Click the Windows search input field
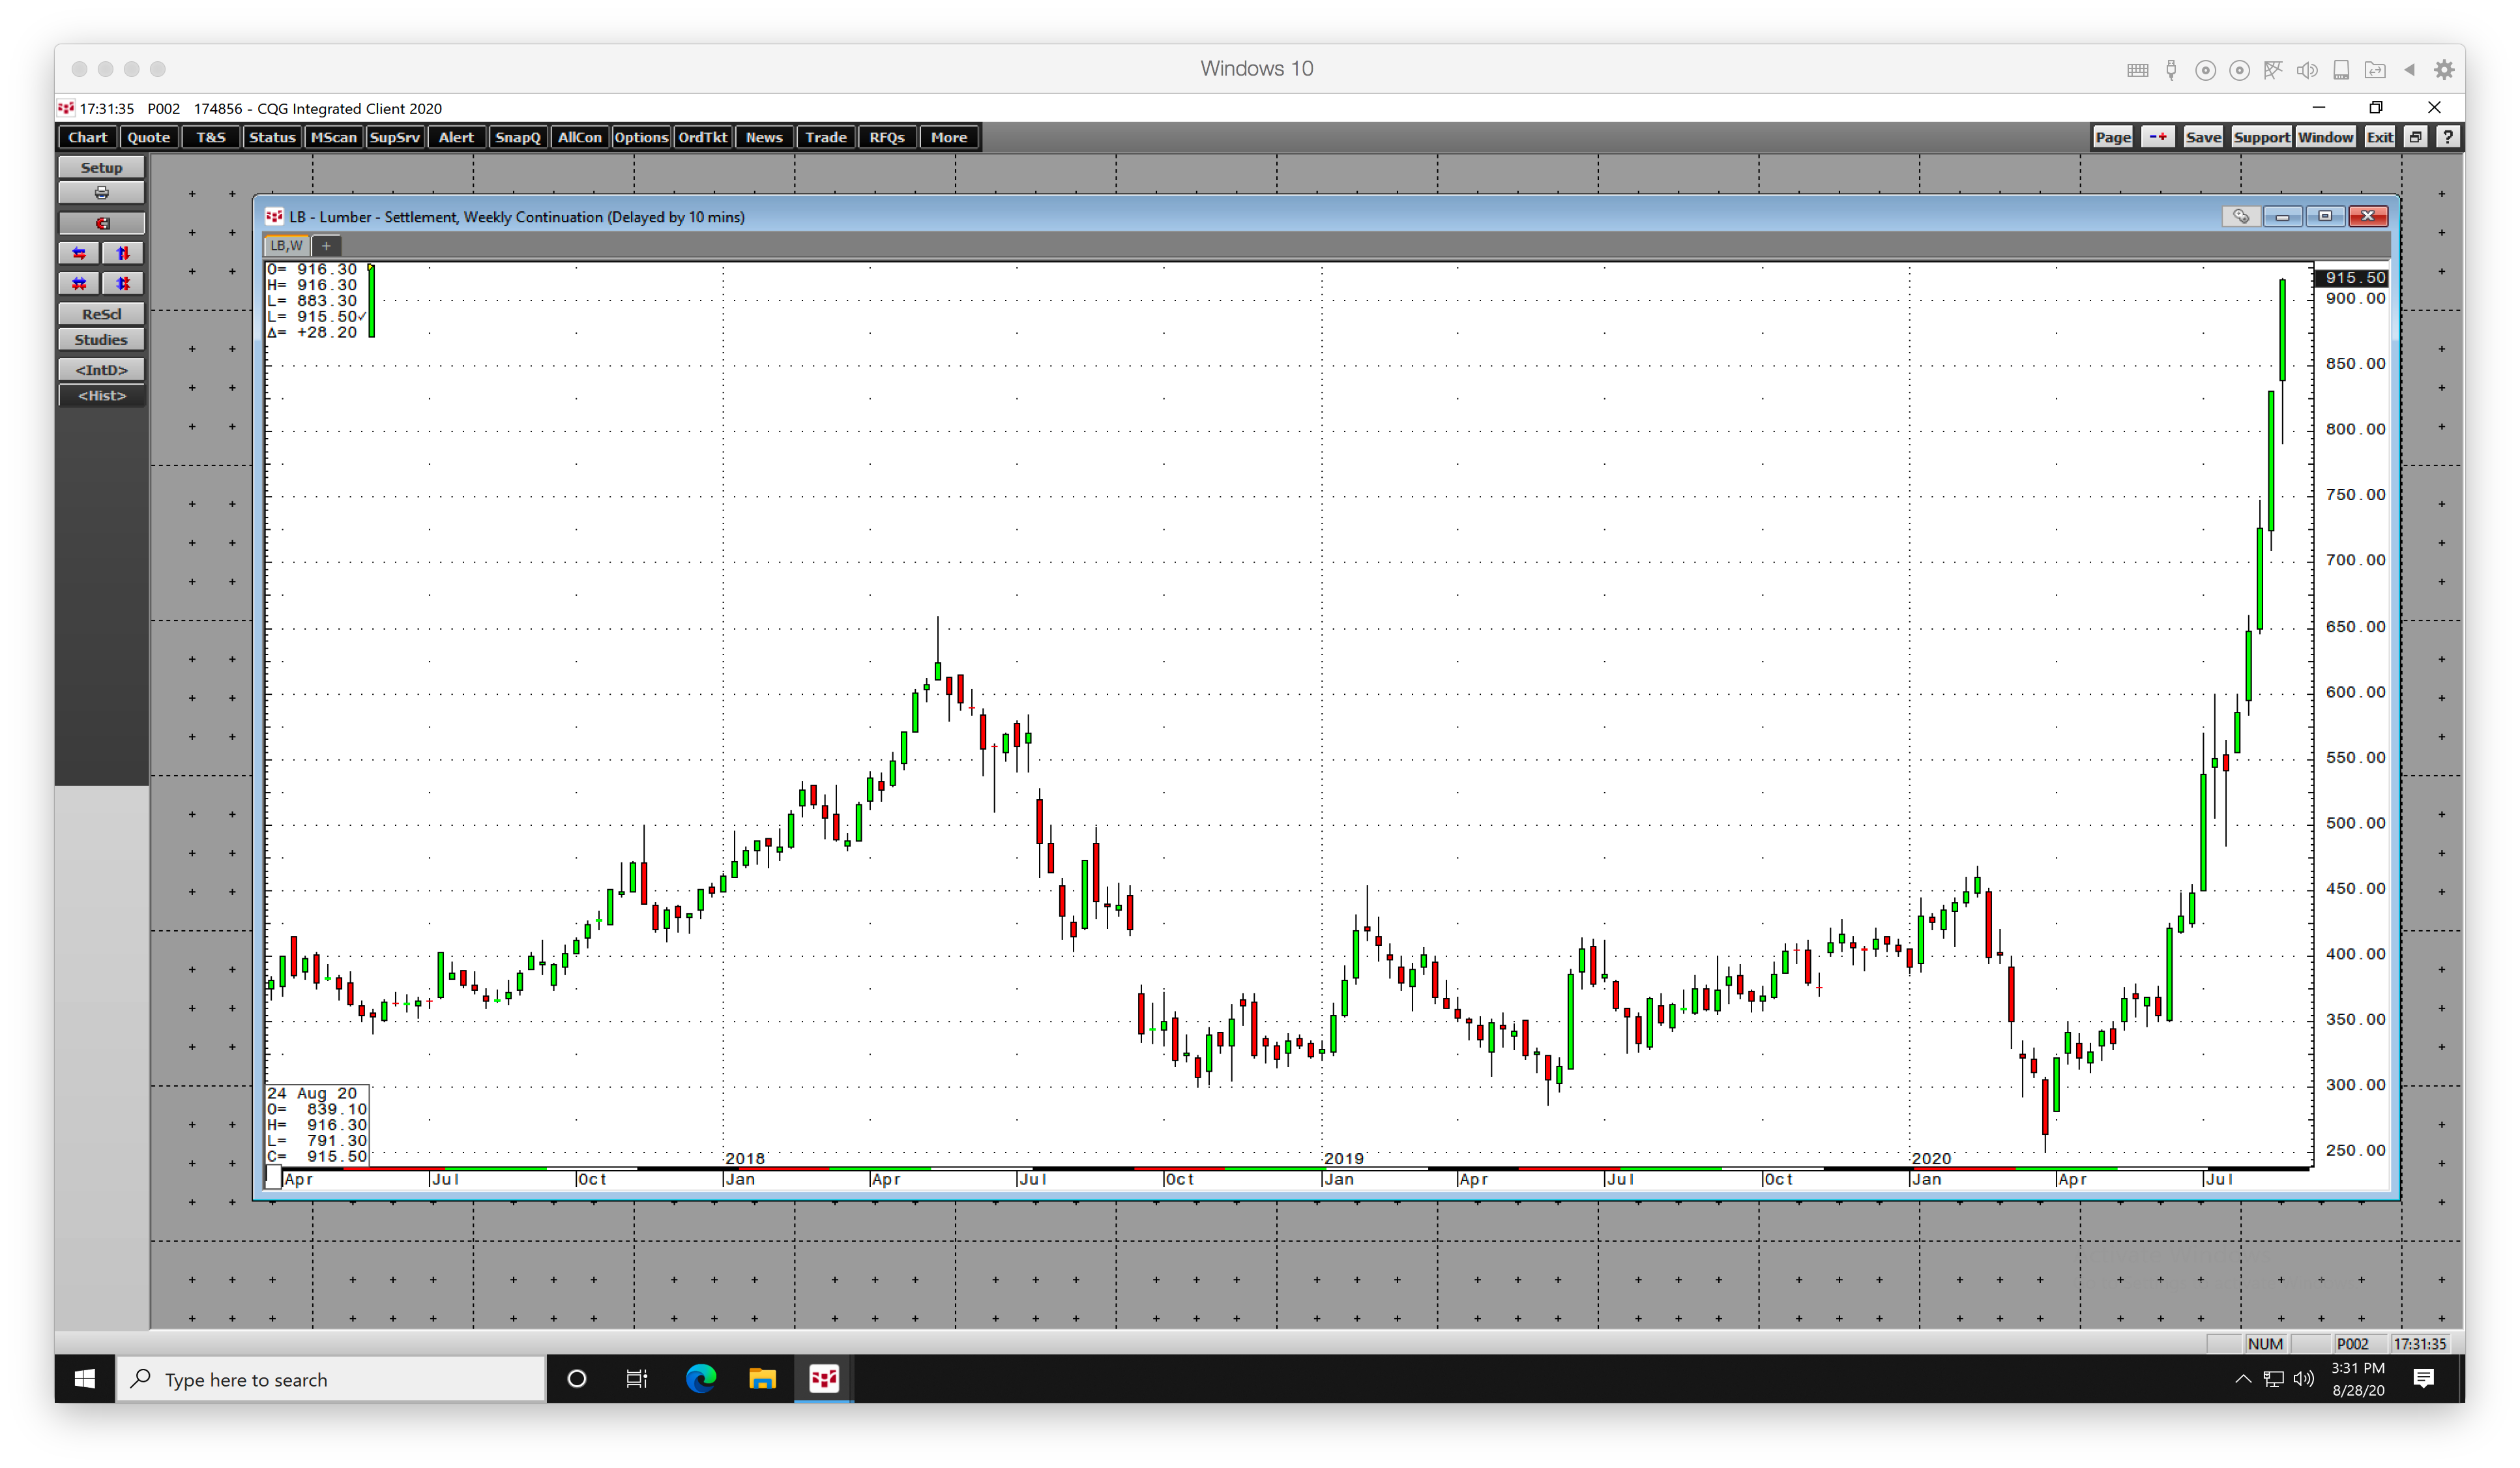 pos(331,1379)
